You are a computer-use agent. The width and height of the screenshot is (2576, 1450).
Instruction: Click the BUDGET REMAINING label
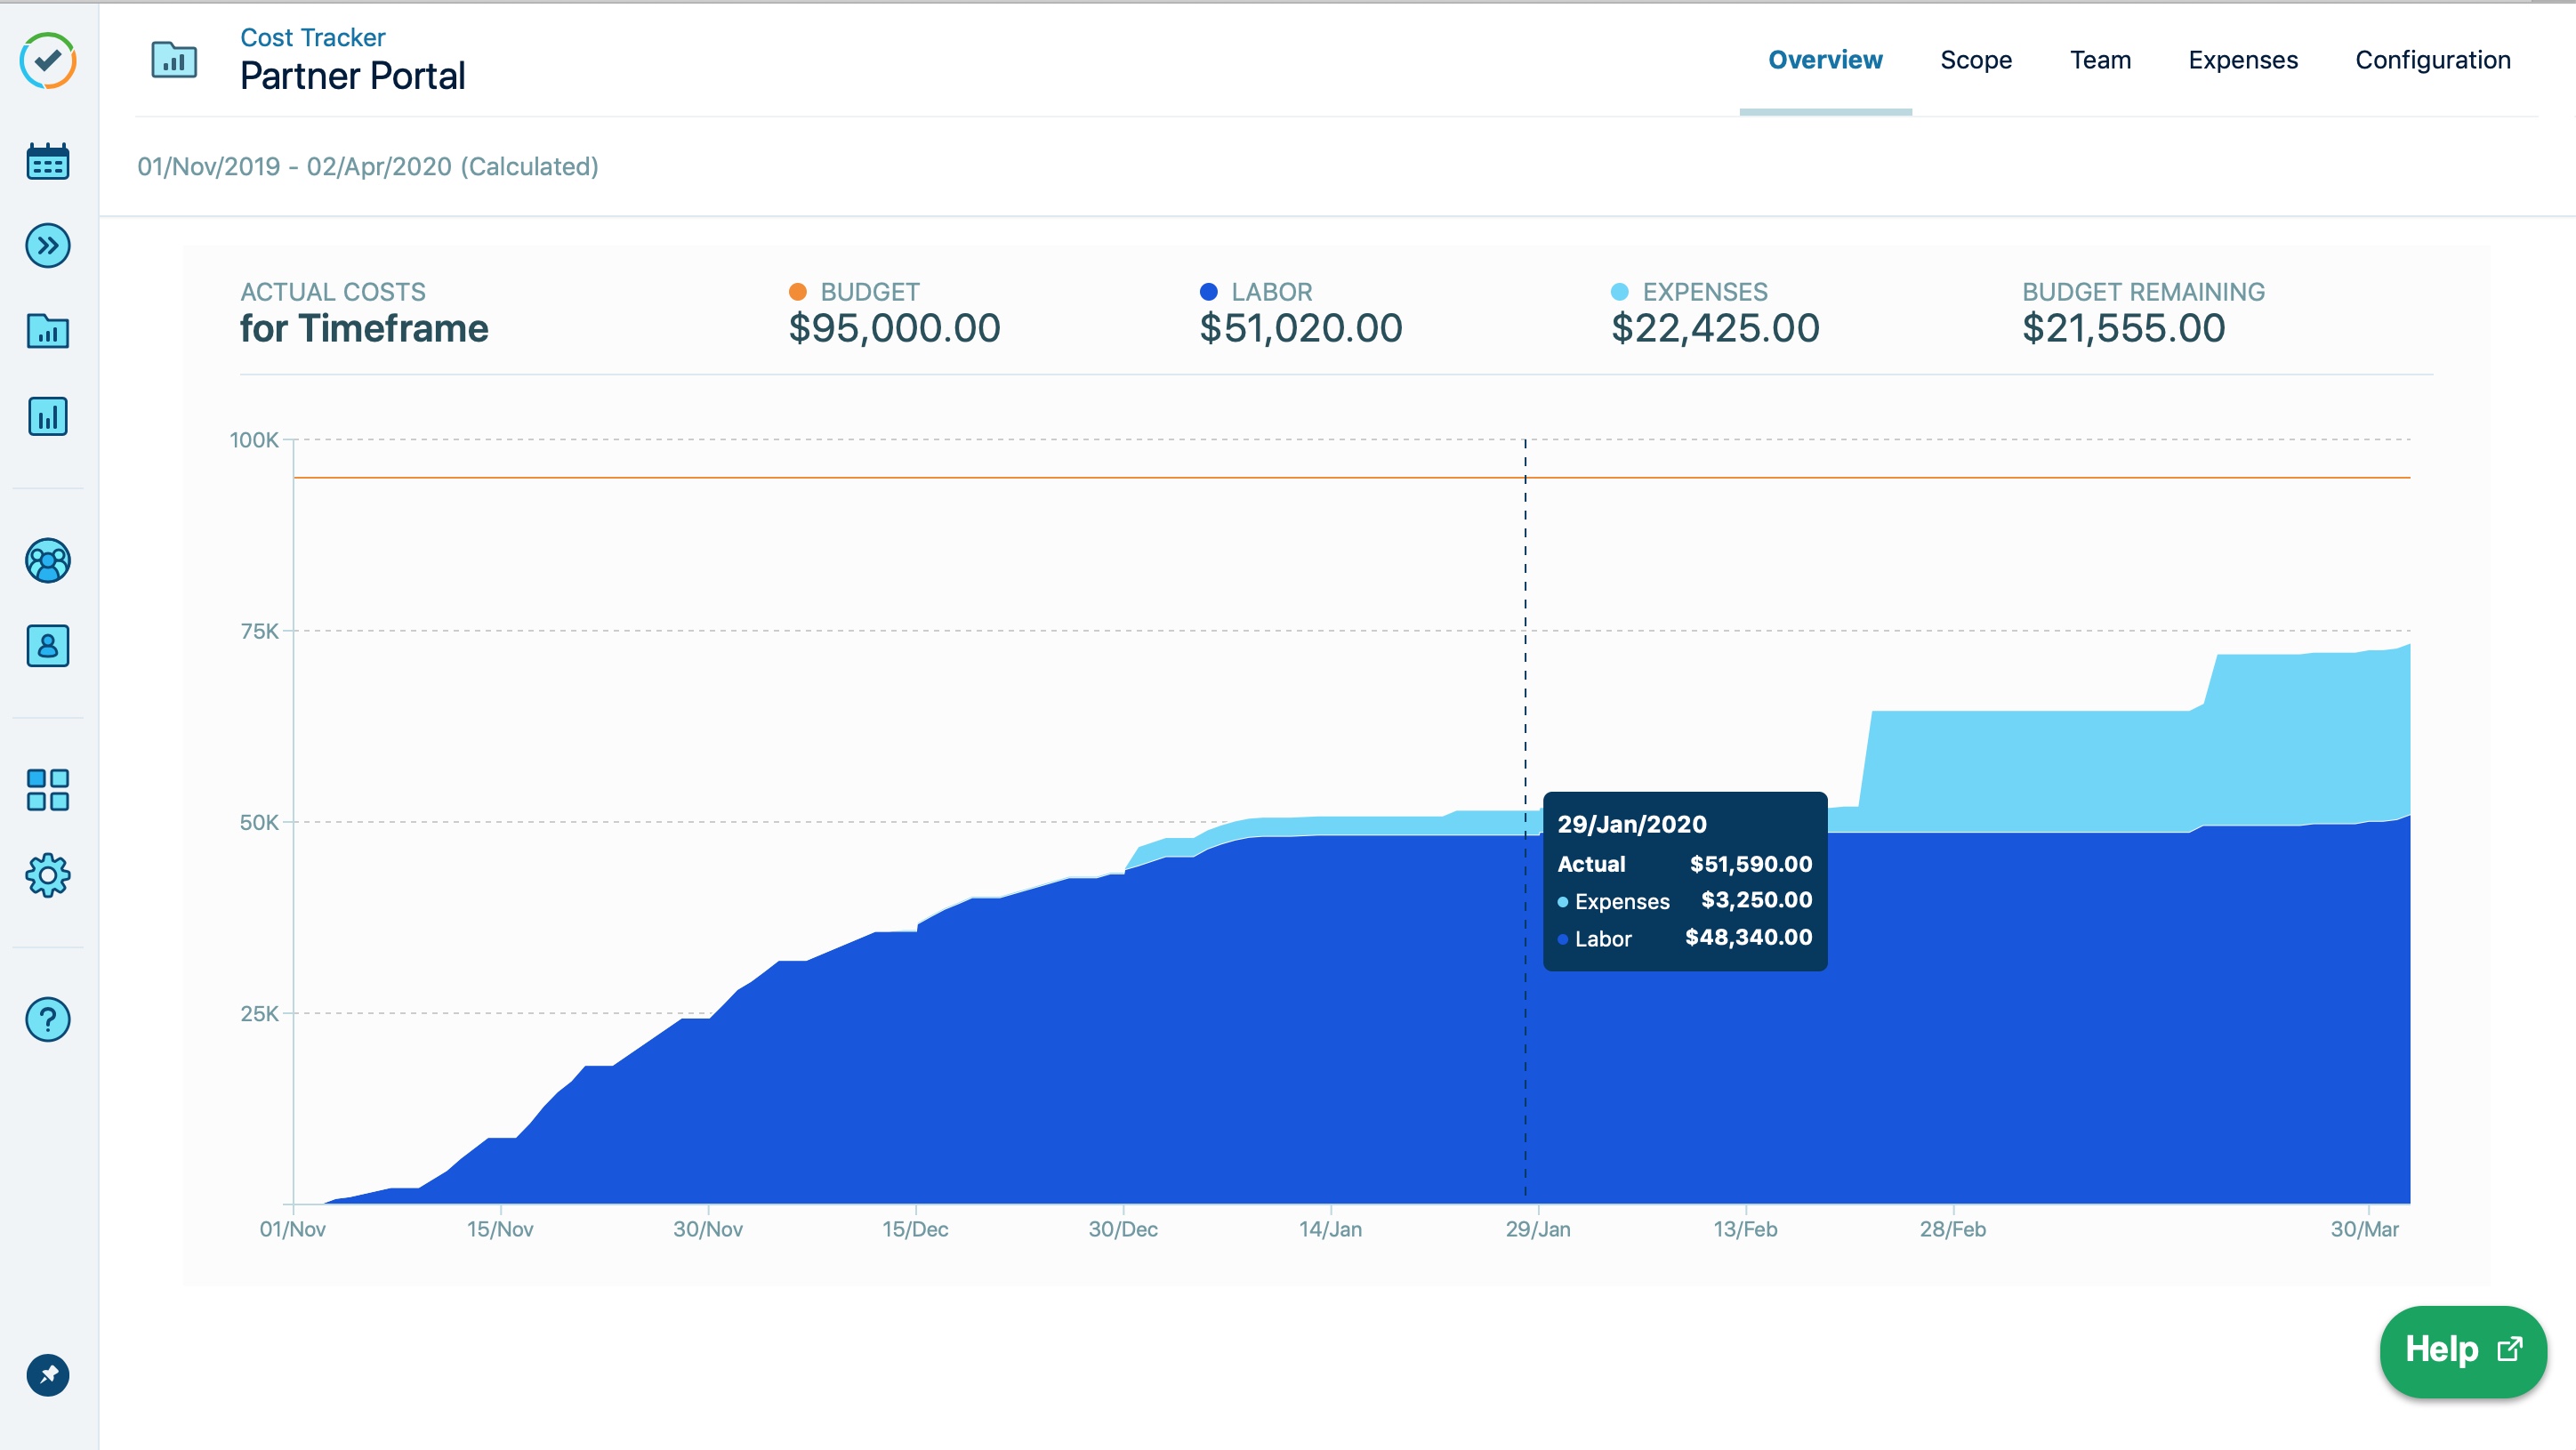click(2144, 292)
